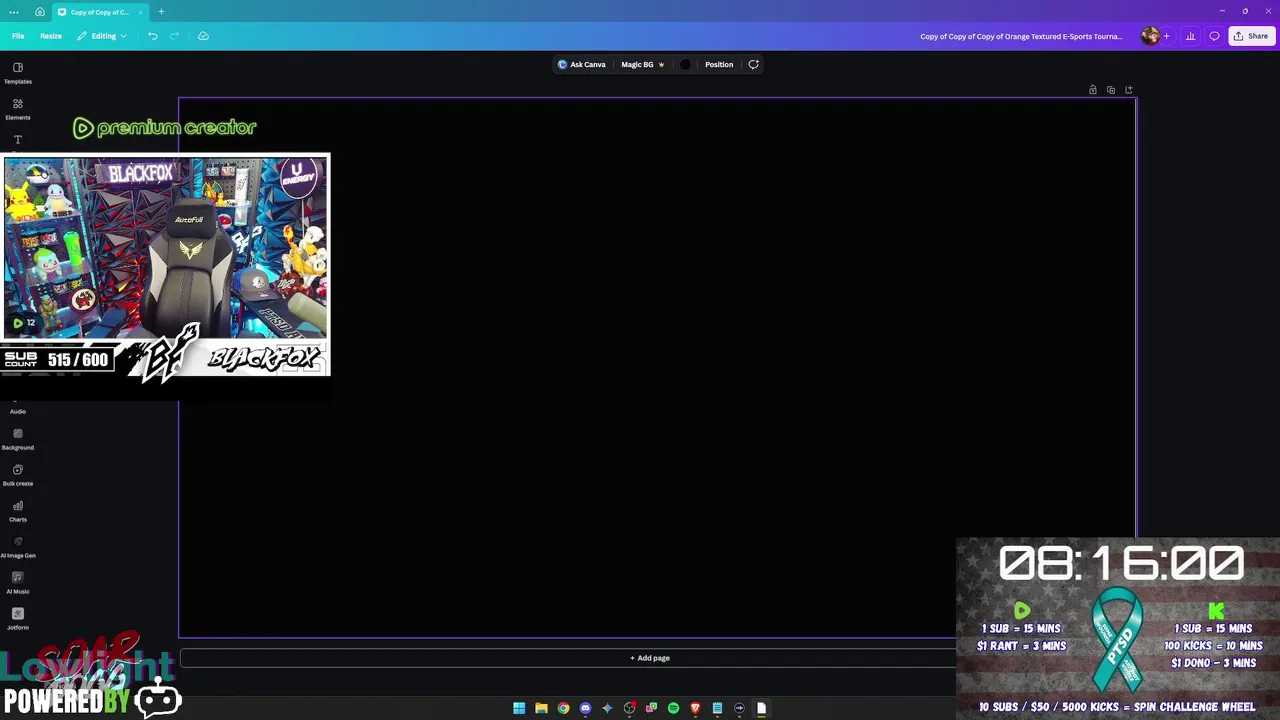This screenshot has height=720, width=1280.
Task: Click the Share button
Action: click(1251, 36)
